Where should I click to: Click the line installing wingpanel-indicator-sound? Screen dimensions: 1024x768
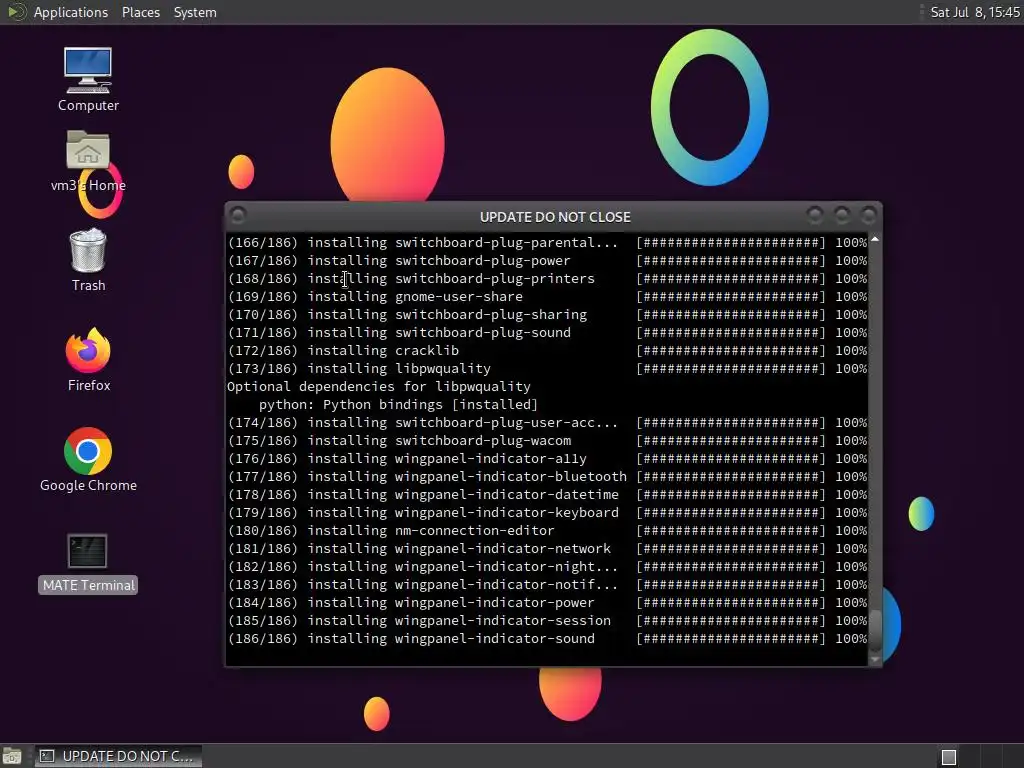[547, 639]
